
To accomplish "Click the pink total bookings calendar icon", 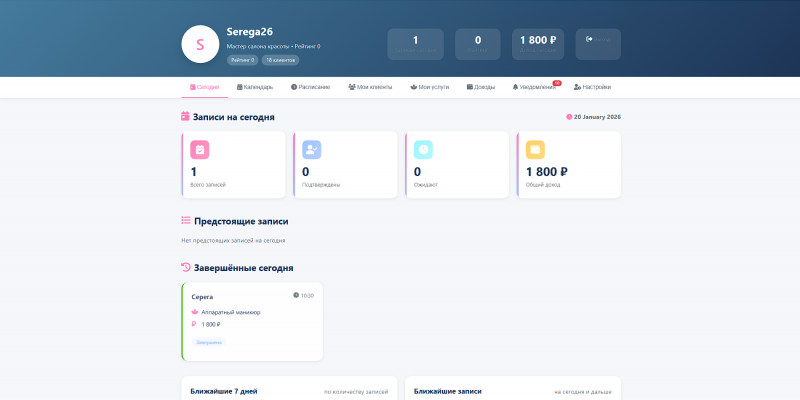I will coord(199,149).
